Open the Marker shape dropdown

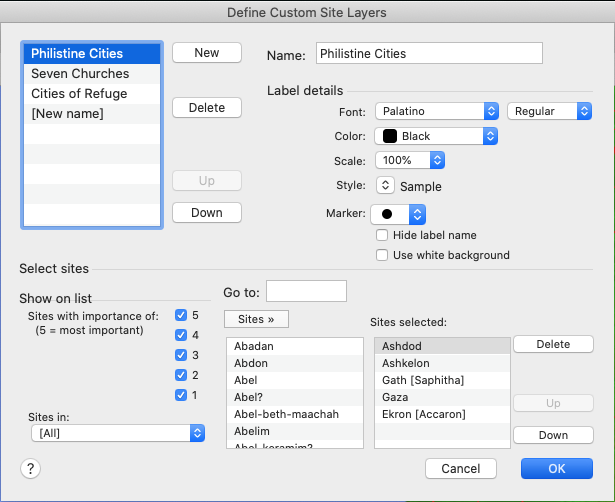[x=399, y=214]
